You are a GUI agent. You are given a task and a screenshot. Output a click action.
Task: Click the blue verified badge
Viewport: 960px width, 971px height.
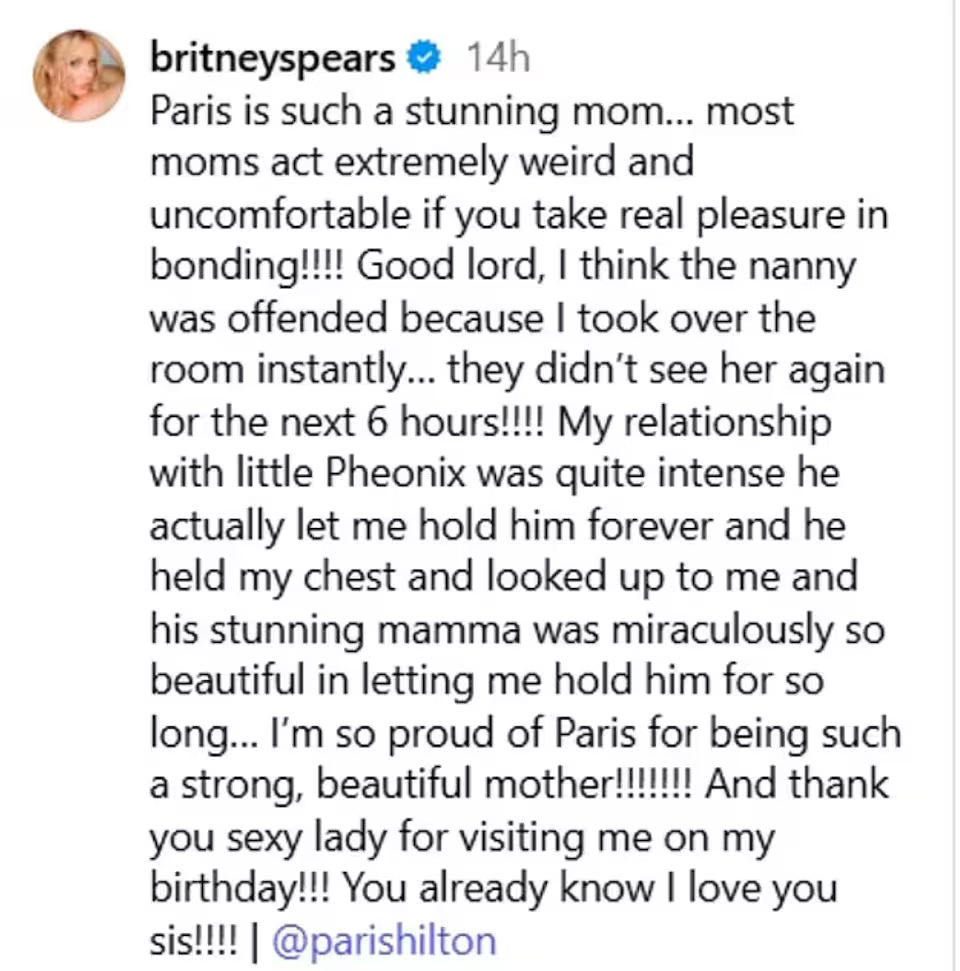coord(426,59)
